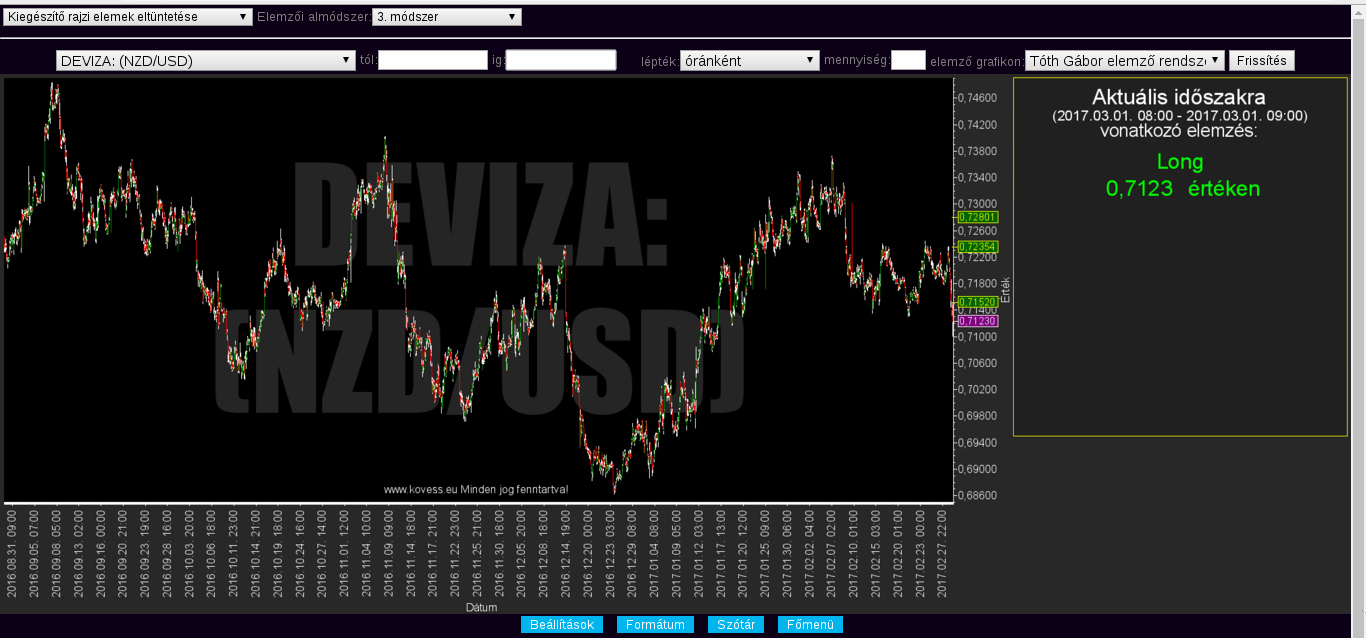Click the 'mennyiség' quantity input box
Screen dimensions: 1366x638
click(908, 61)
